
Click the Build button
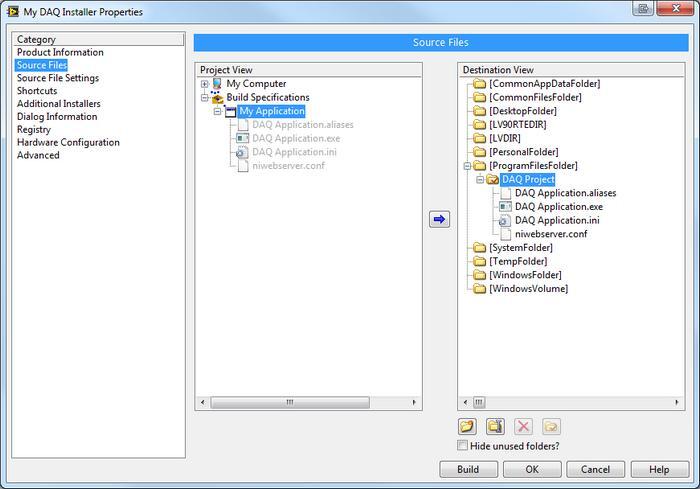click(x=468, y=469)
